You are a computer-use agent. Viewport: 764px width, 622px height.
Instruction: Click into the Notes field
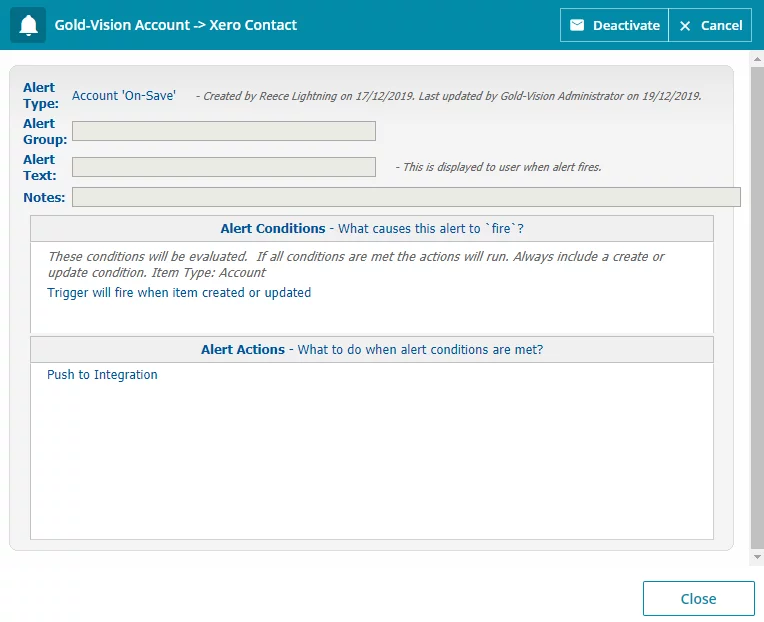point(406,197)
